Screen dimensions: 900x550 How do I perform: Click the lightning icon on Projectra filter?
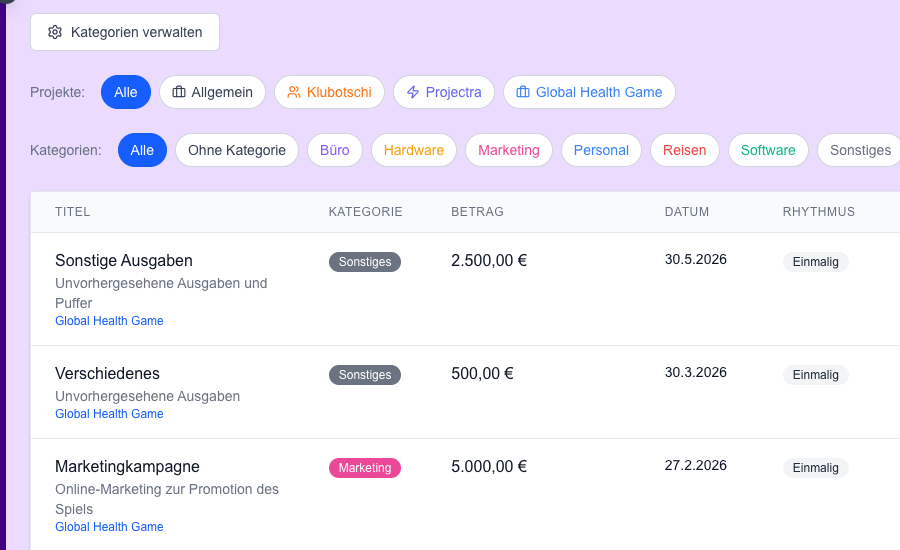click(413, 92)
